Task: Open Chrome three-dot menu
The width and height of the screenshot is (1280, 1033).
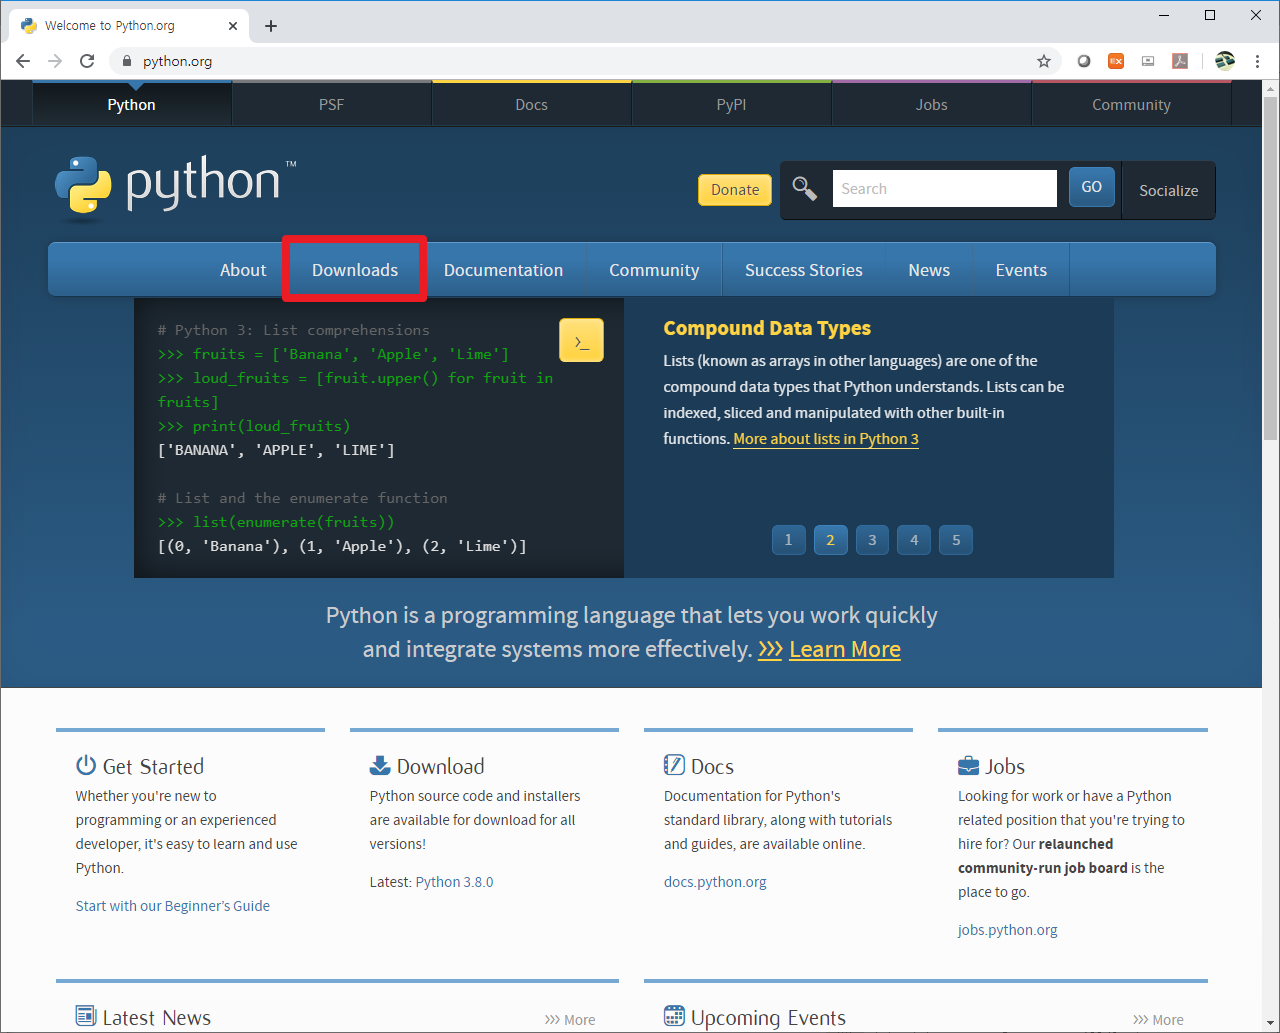Action: click(x=1257, y=61)
